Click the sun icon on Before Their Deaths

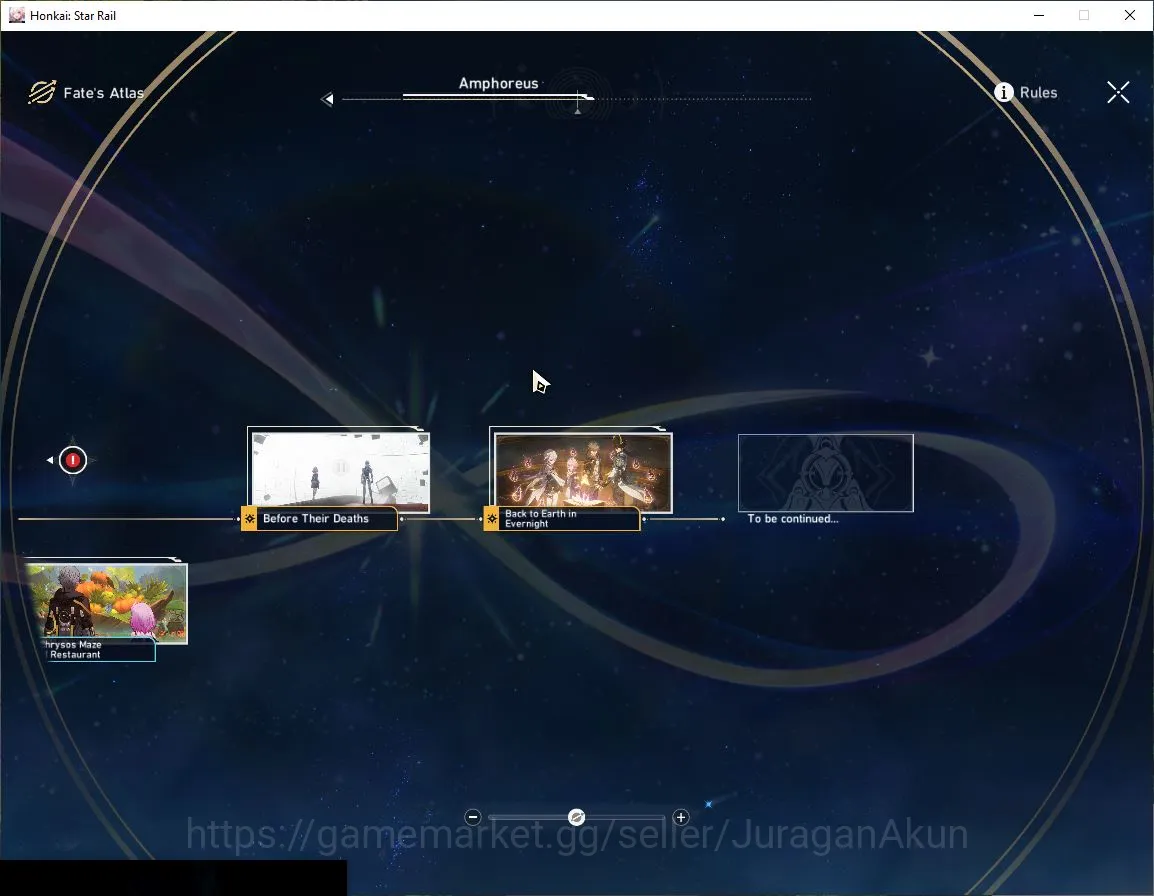pos(249,519)
